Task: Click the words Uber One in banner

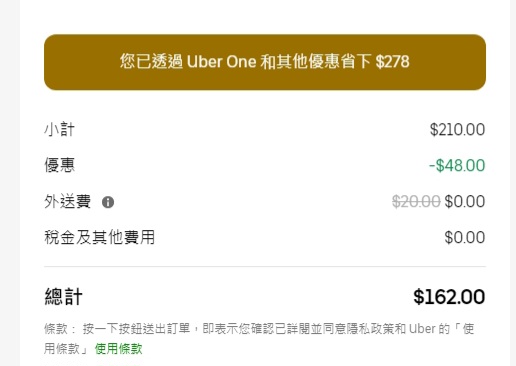Action: [222, 62]
